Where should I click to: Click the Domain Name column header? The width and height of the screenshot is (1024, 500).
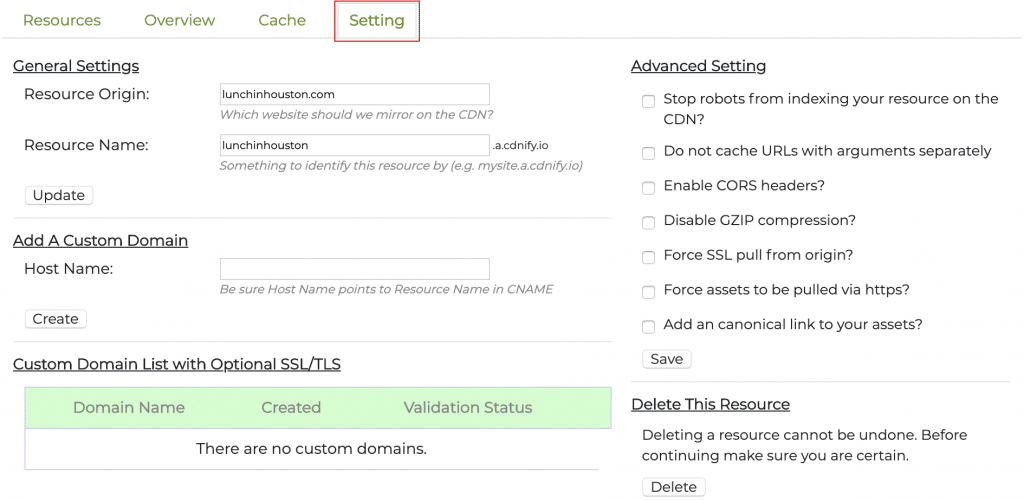point(129,408)
